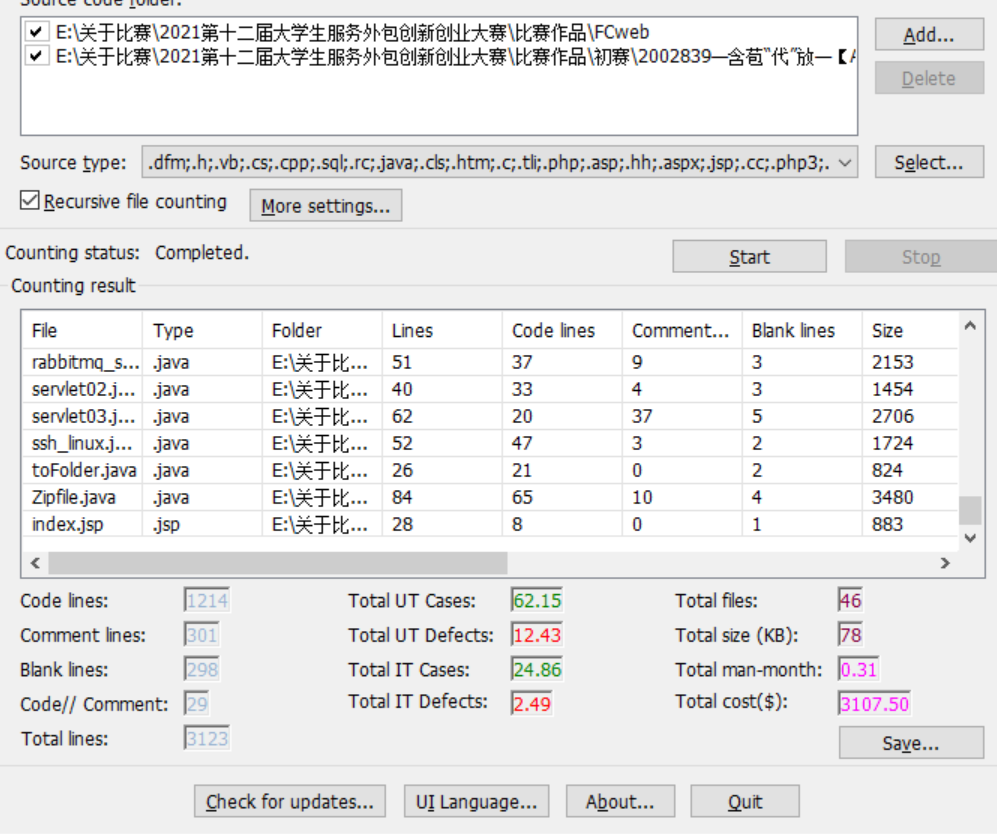The image size is (997, 834).
Task: Click the Quit button
Action: point(745,801)
